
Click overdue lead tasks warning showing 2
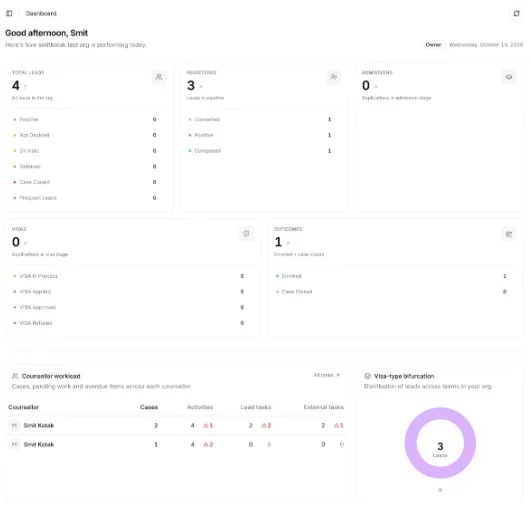(266, 425)
